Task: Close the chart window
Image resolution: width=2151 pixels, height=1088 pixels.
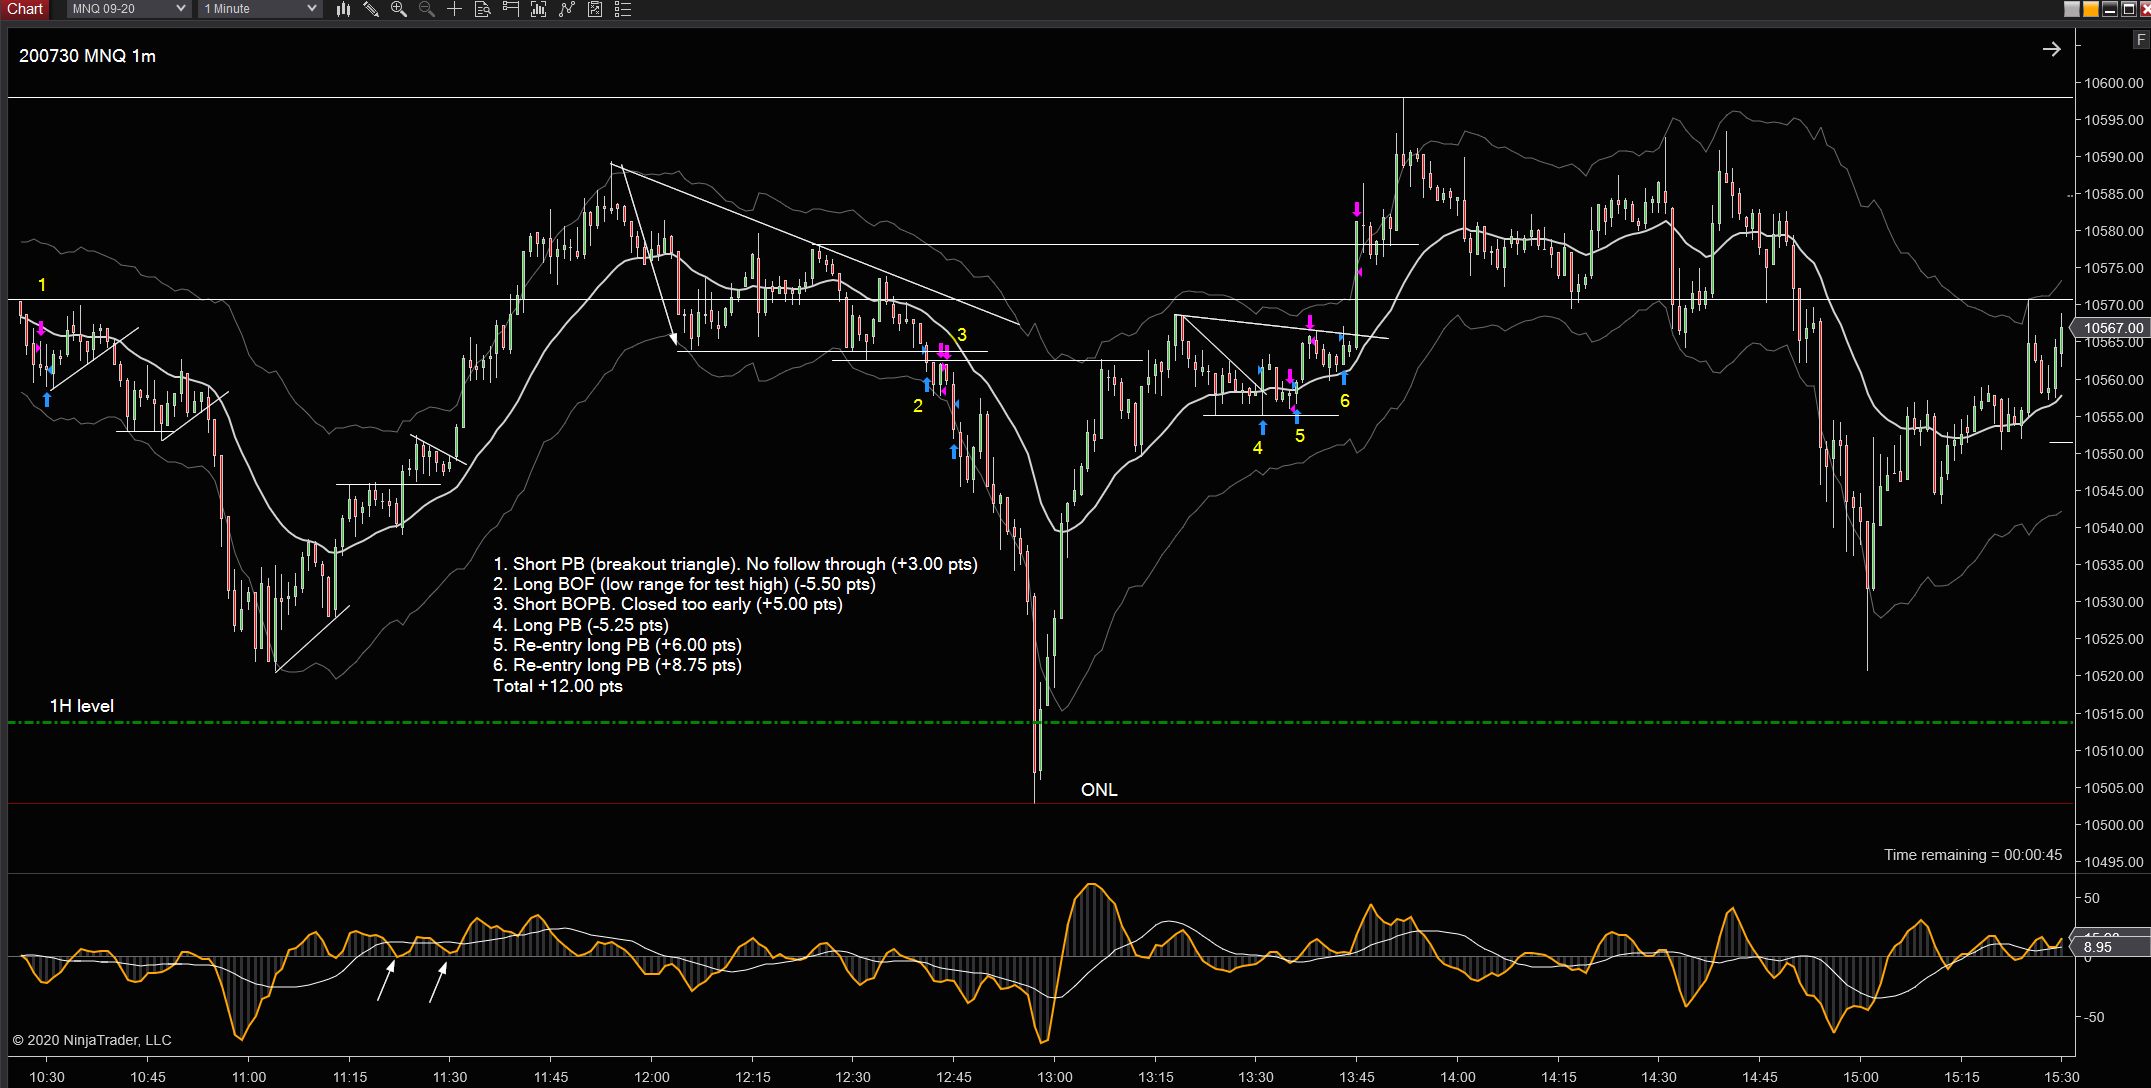Action: coord(2146,9)
